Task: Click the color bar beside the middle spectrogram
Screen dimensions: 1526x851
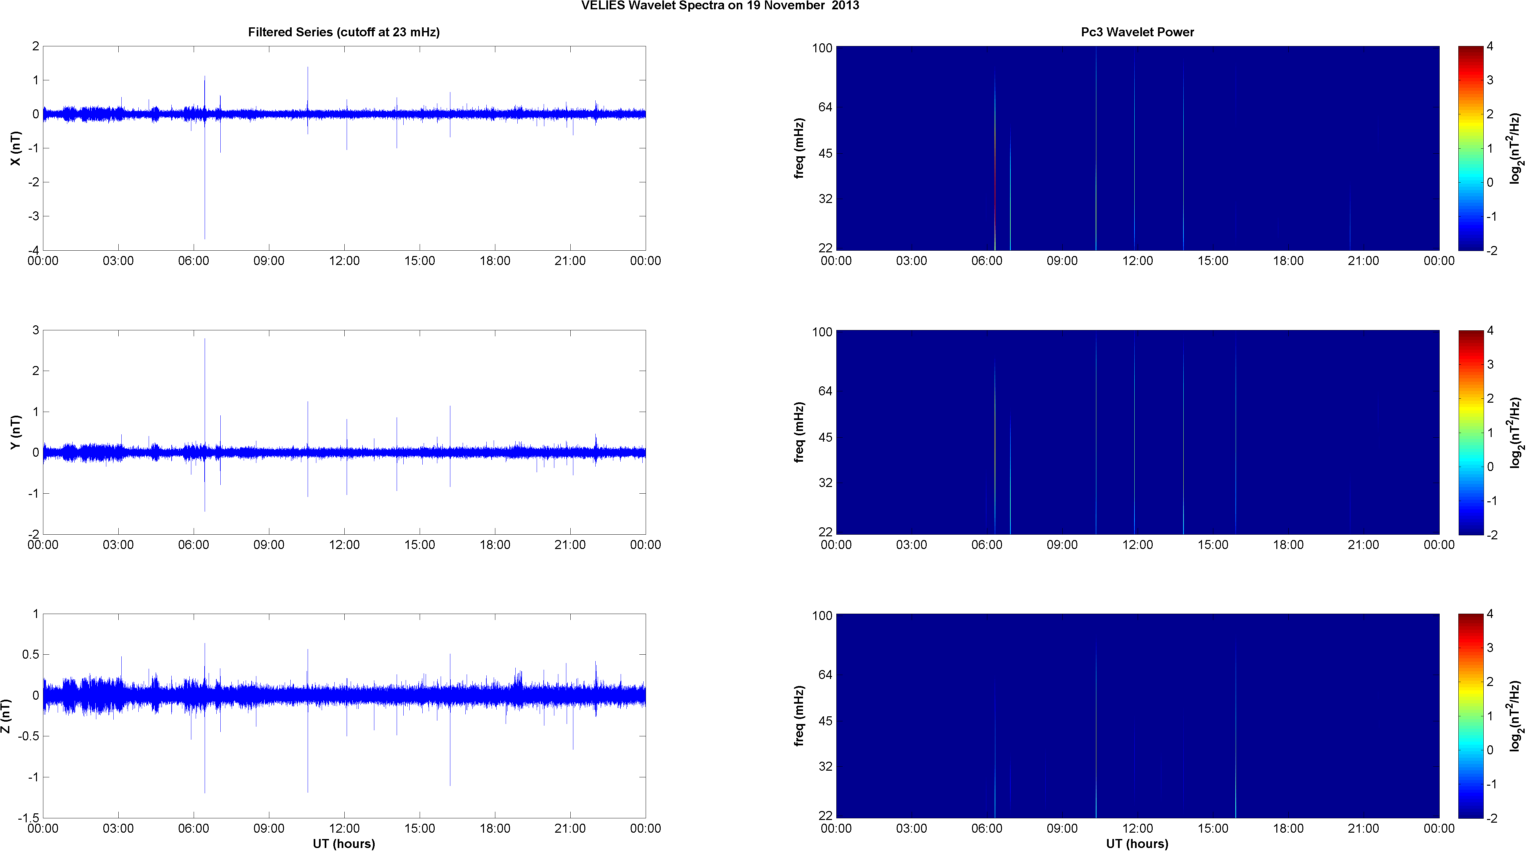Action: pos(1470,432)
